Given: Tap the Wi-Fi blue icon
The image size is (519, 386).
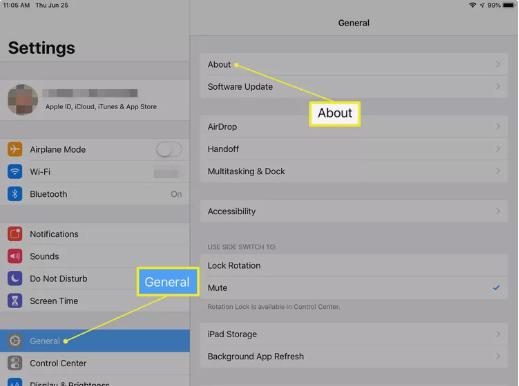Looking at the screenshot, I should (15, 172).
